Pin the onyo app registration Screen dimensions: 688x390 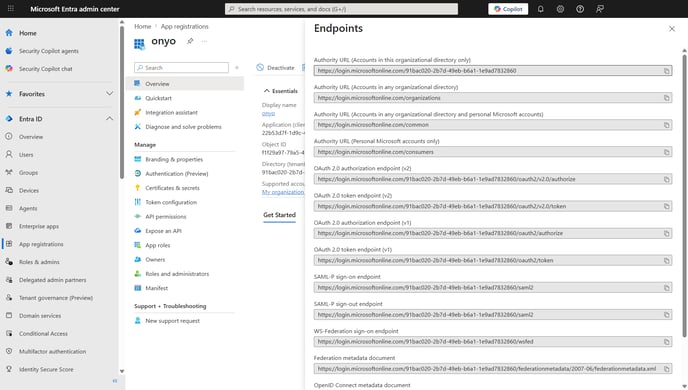tap(190, 41)
